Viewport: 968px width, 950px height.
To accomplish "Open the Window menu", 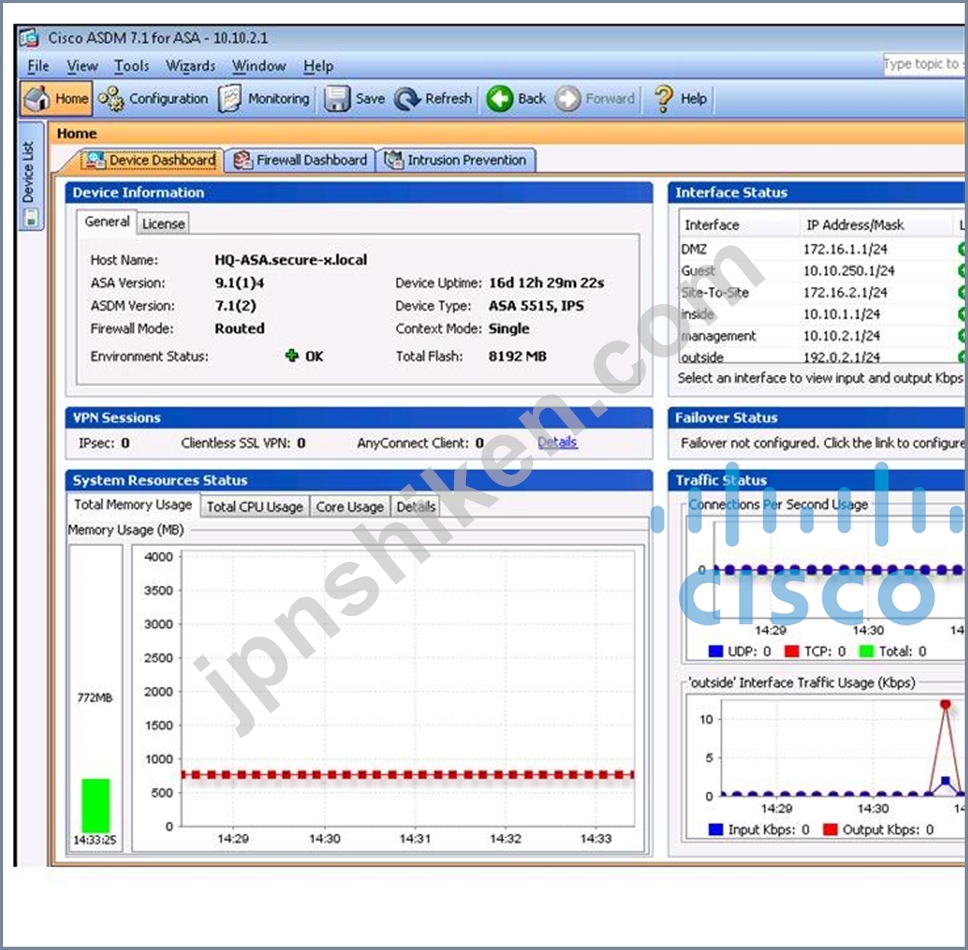I will pyautogui.click(x=259, y=65).
